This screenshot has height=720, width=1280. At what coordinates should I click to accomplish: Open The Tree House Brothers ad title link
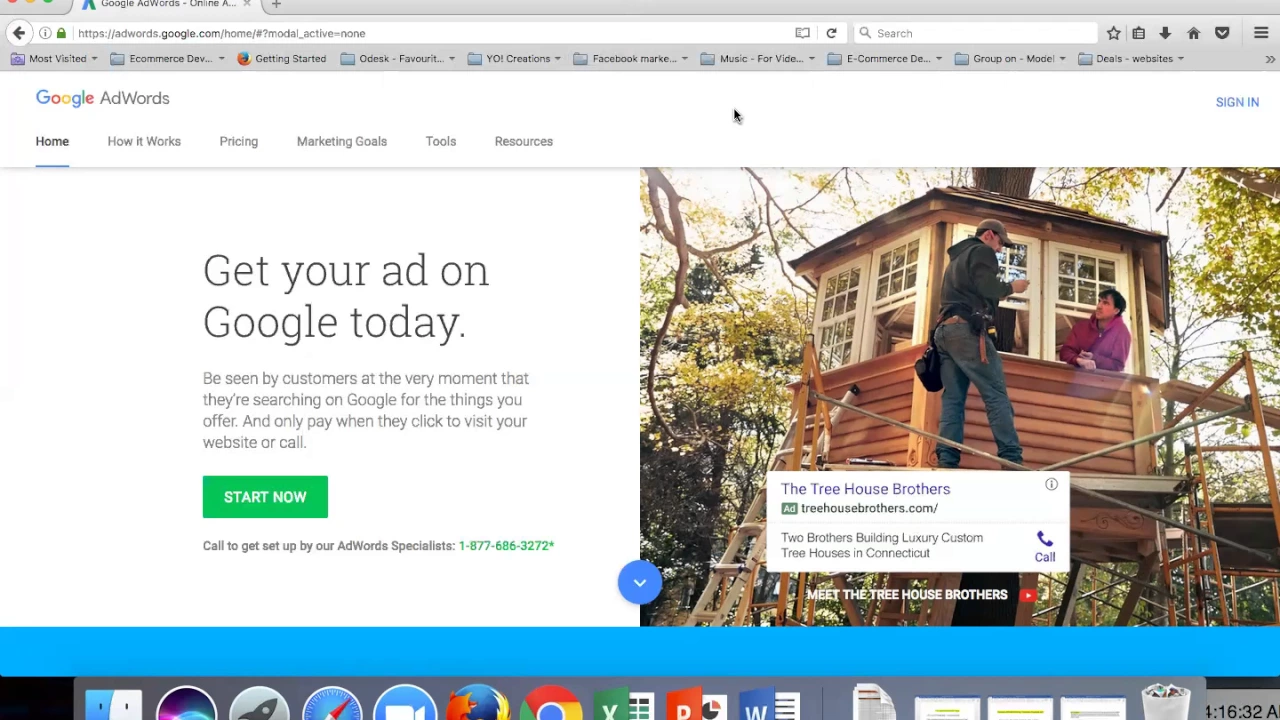[865, 489]
